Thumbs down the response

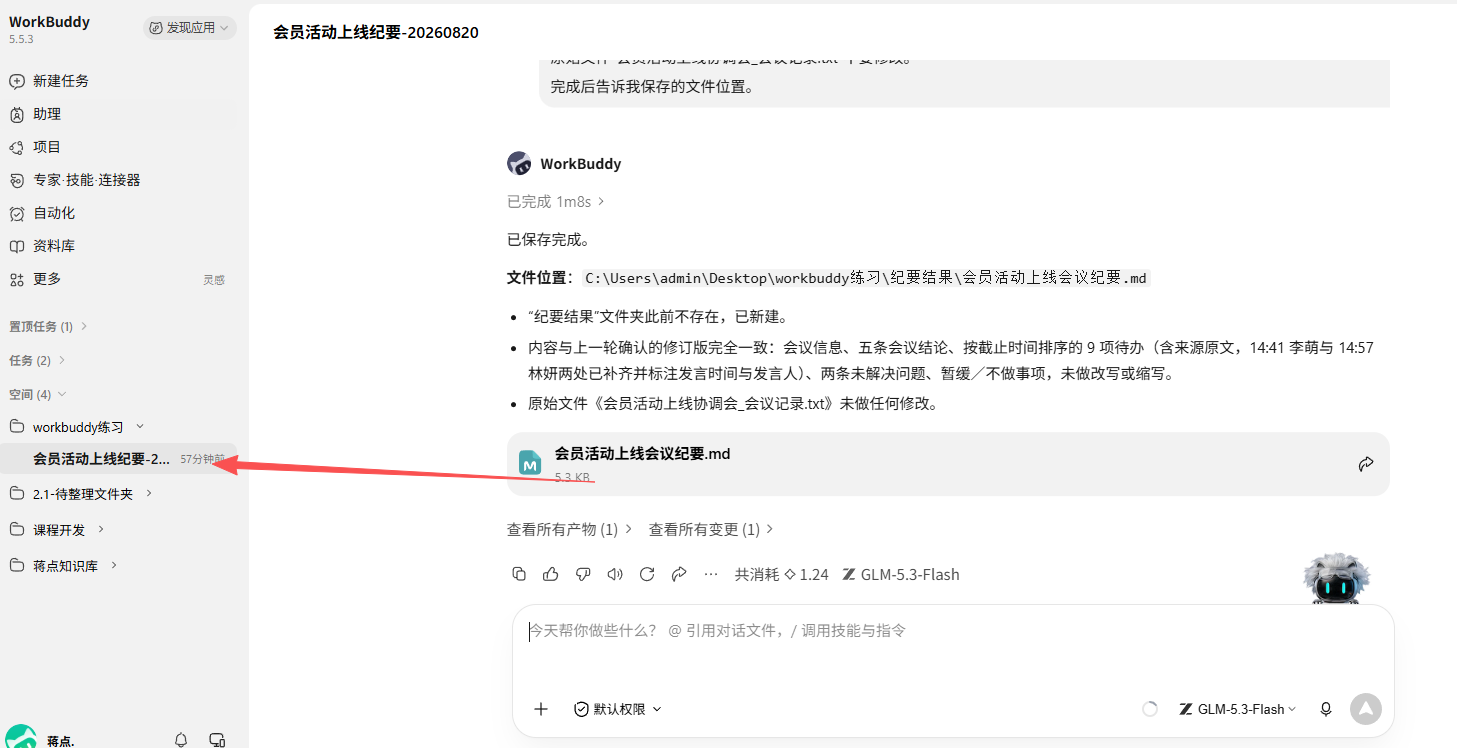point(583,574)
